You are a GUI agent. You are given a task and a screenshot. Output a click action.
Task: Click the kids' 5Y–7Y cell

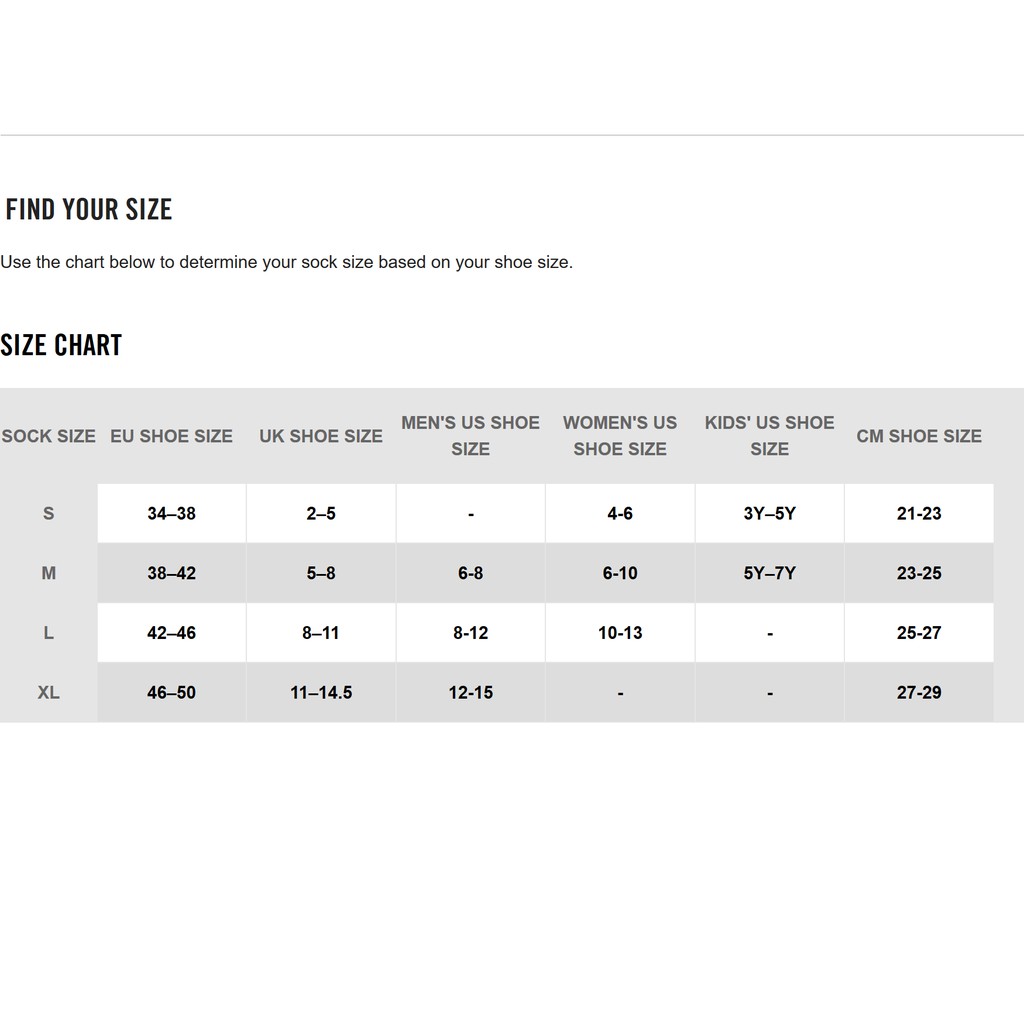click(769, 573)
